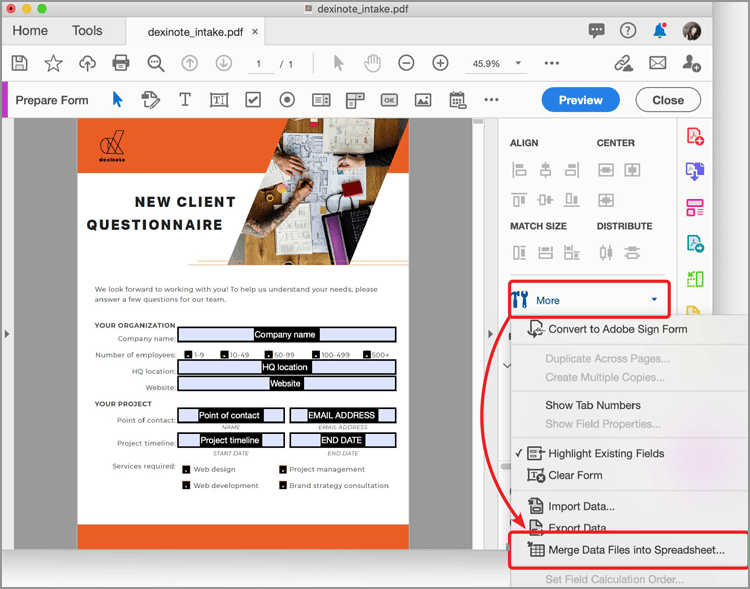
Task: Bookmark file with the star icon
Action: [x=53, y=63]
